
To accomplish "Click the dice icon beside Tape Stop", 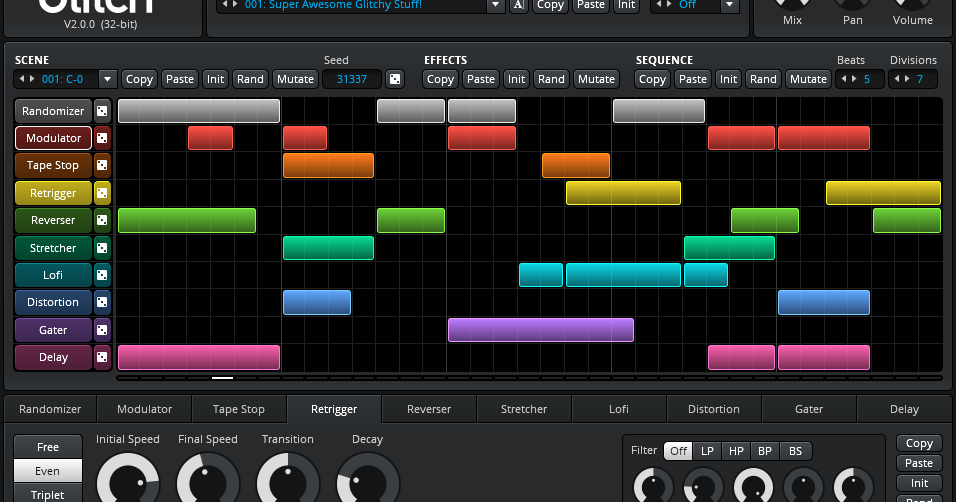I will (x=102, y=165).
